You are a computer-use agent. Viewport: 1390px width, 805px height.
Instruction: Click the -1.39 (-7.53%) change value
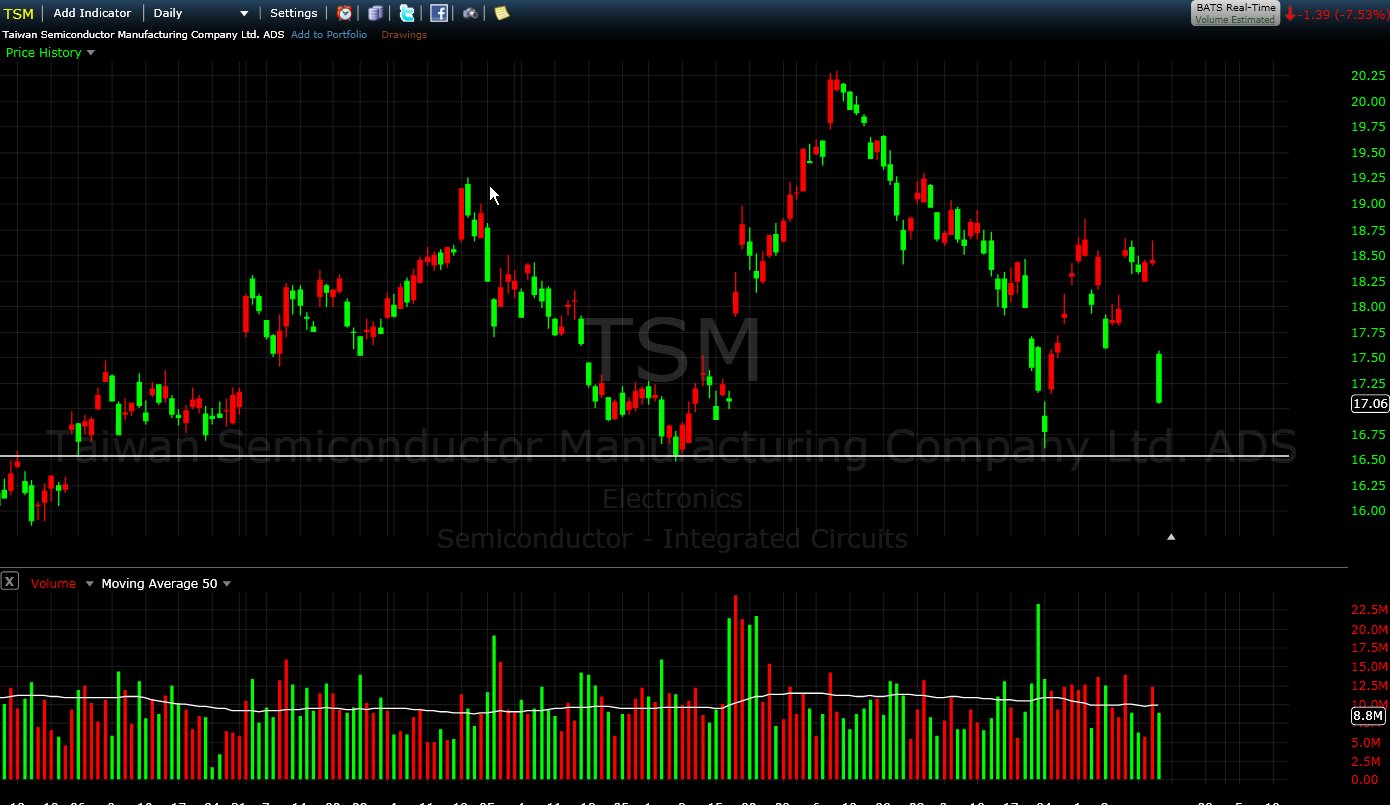click(1342, 14)
